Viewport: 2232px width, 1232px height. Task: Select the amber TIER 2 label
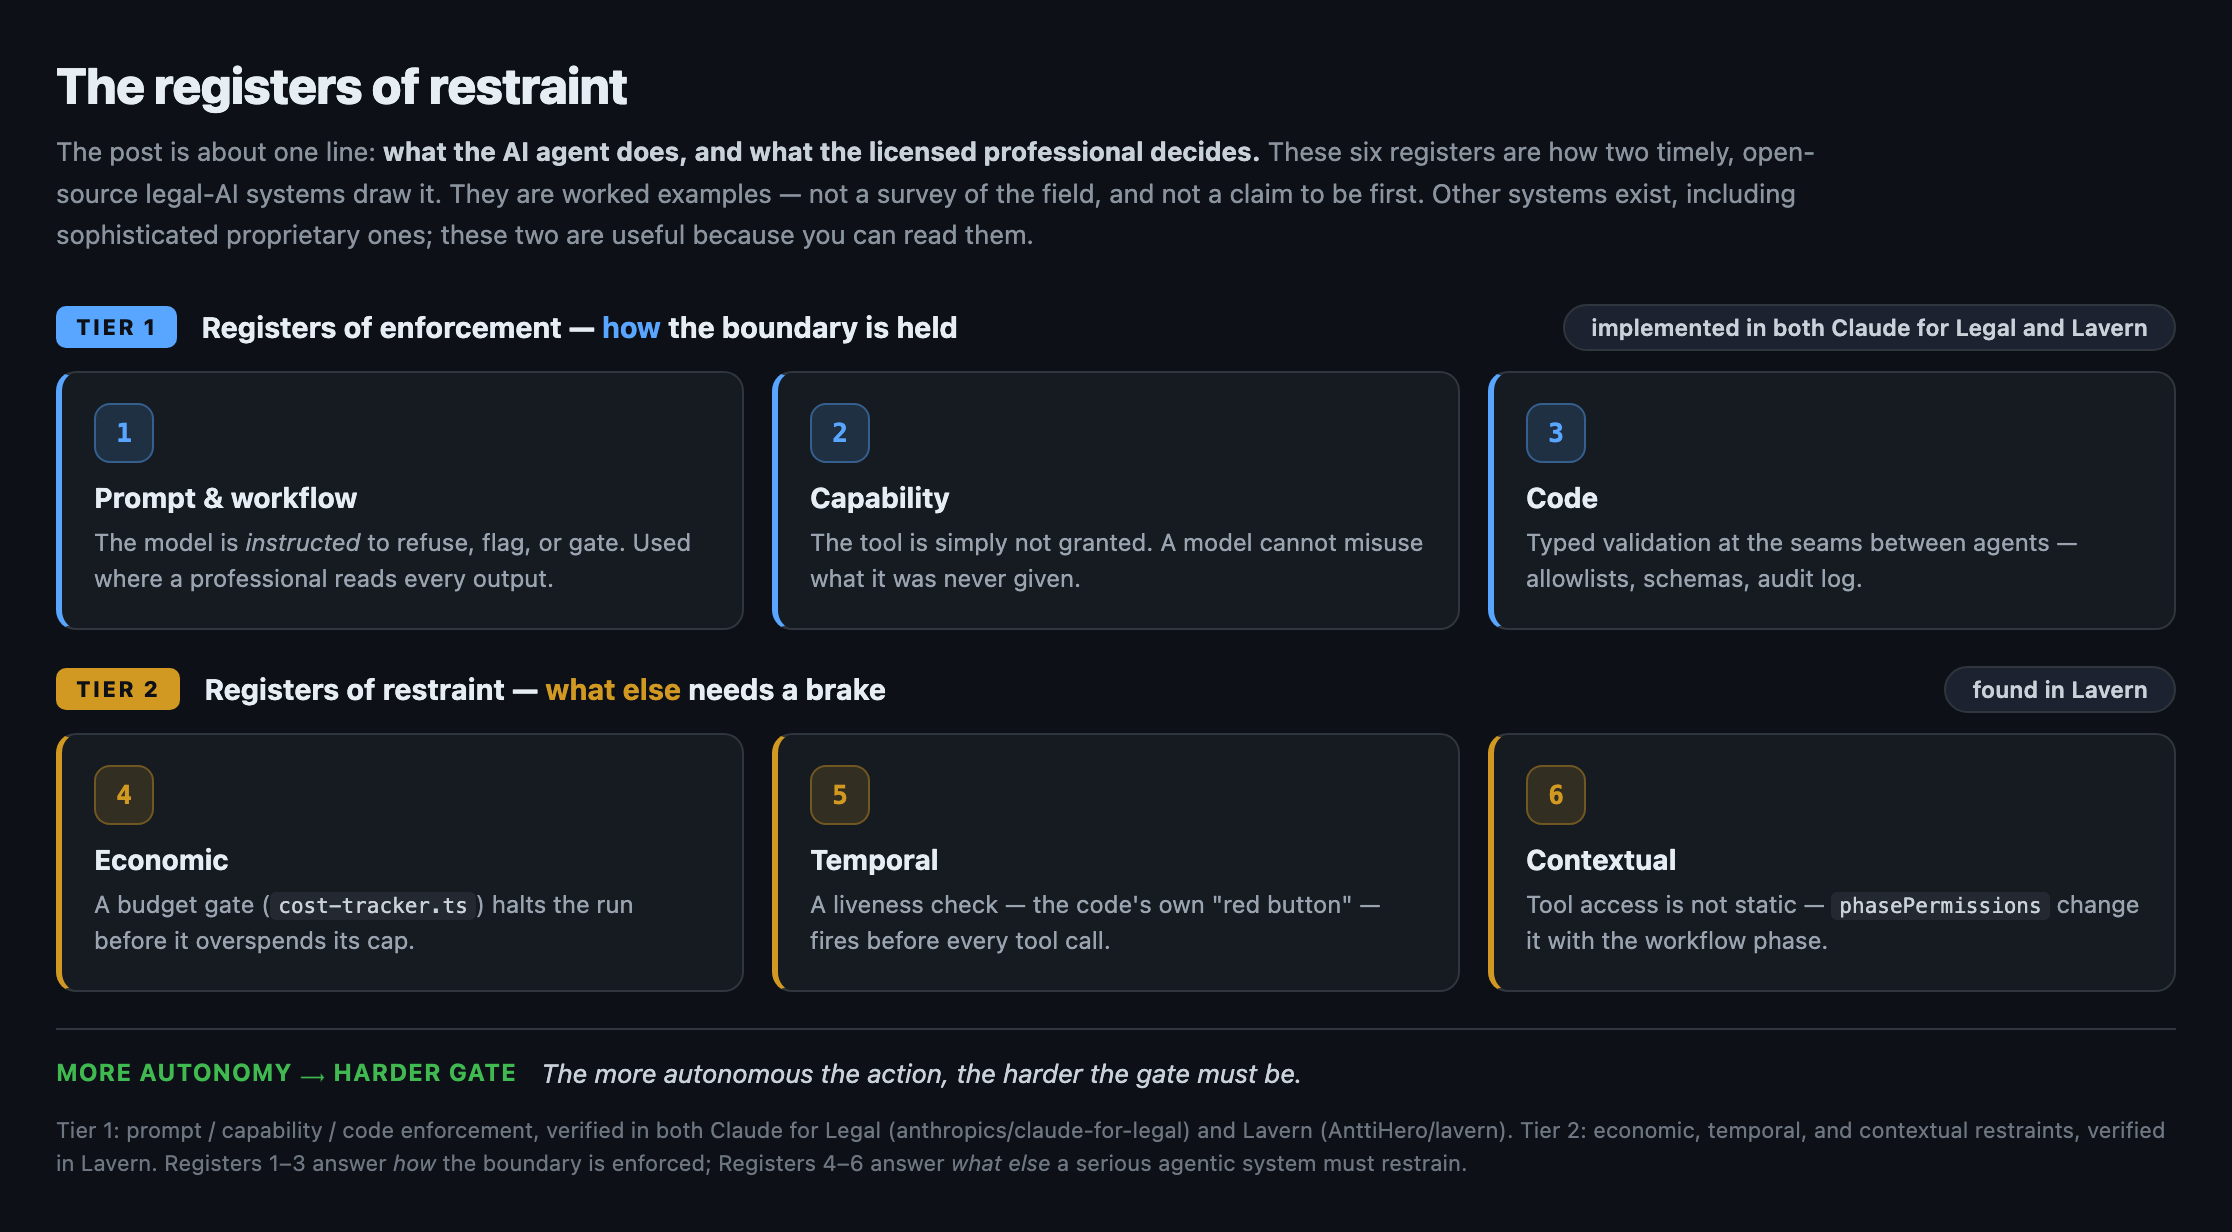coord(118,689)
